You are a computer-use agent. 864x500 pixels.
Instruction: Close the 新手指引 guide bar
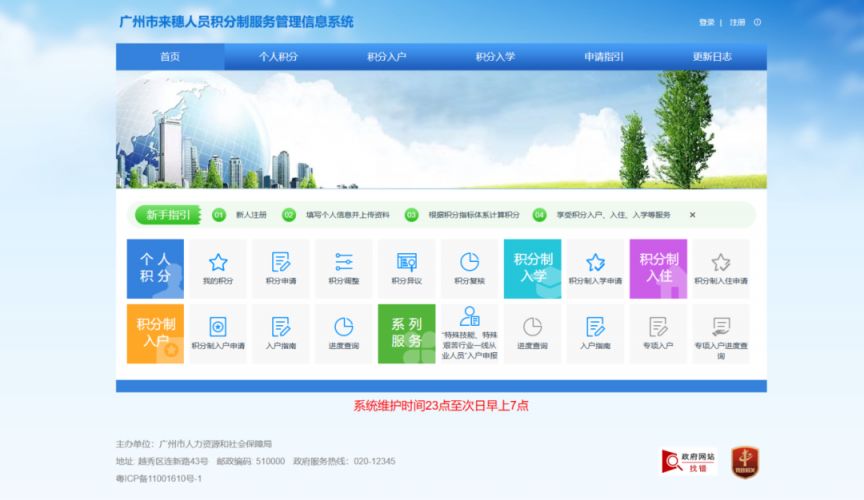[x=692, y=215]
